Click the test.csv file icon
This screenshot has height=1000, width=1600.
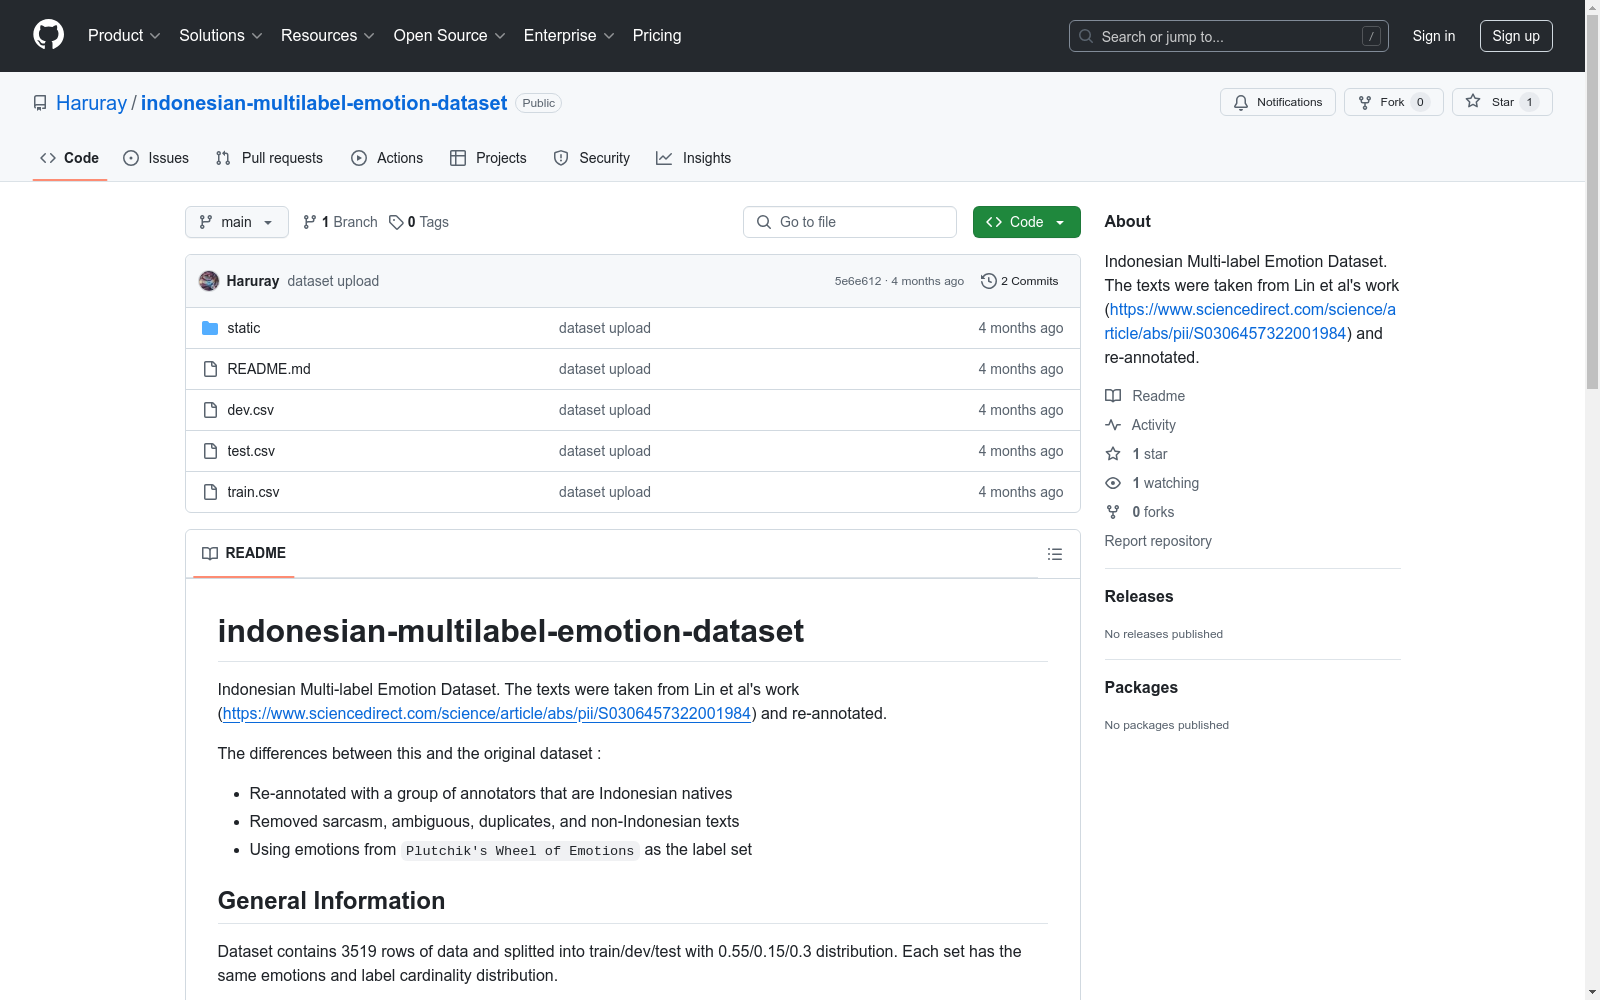(210, 451)
